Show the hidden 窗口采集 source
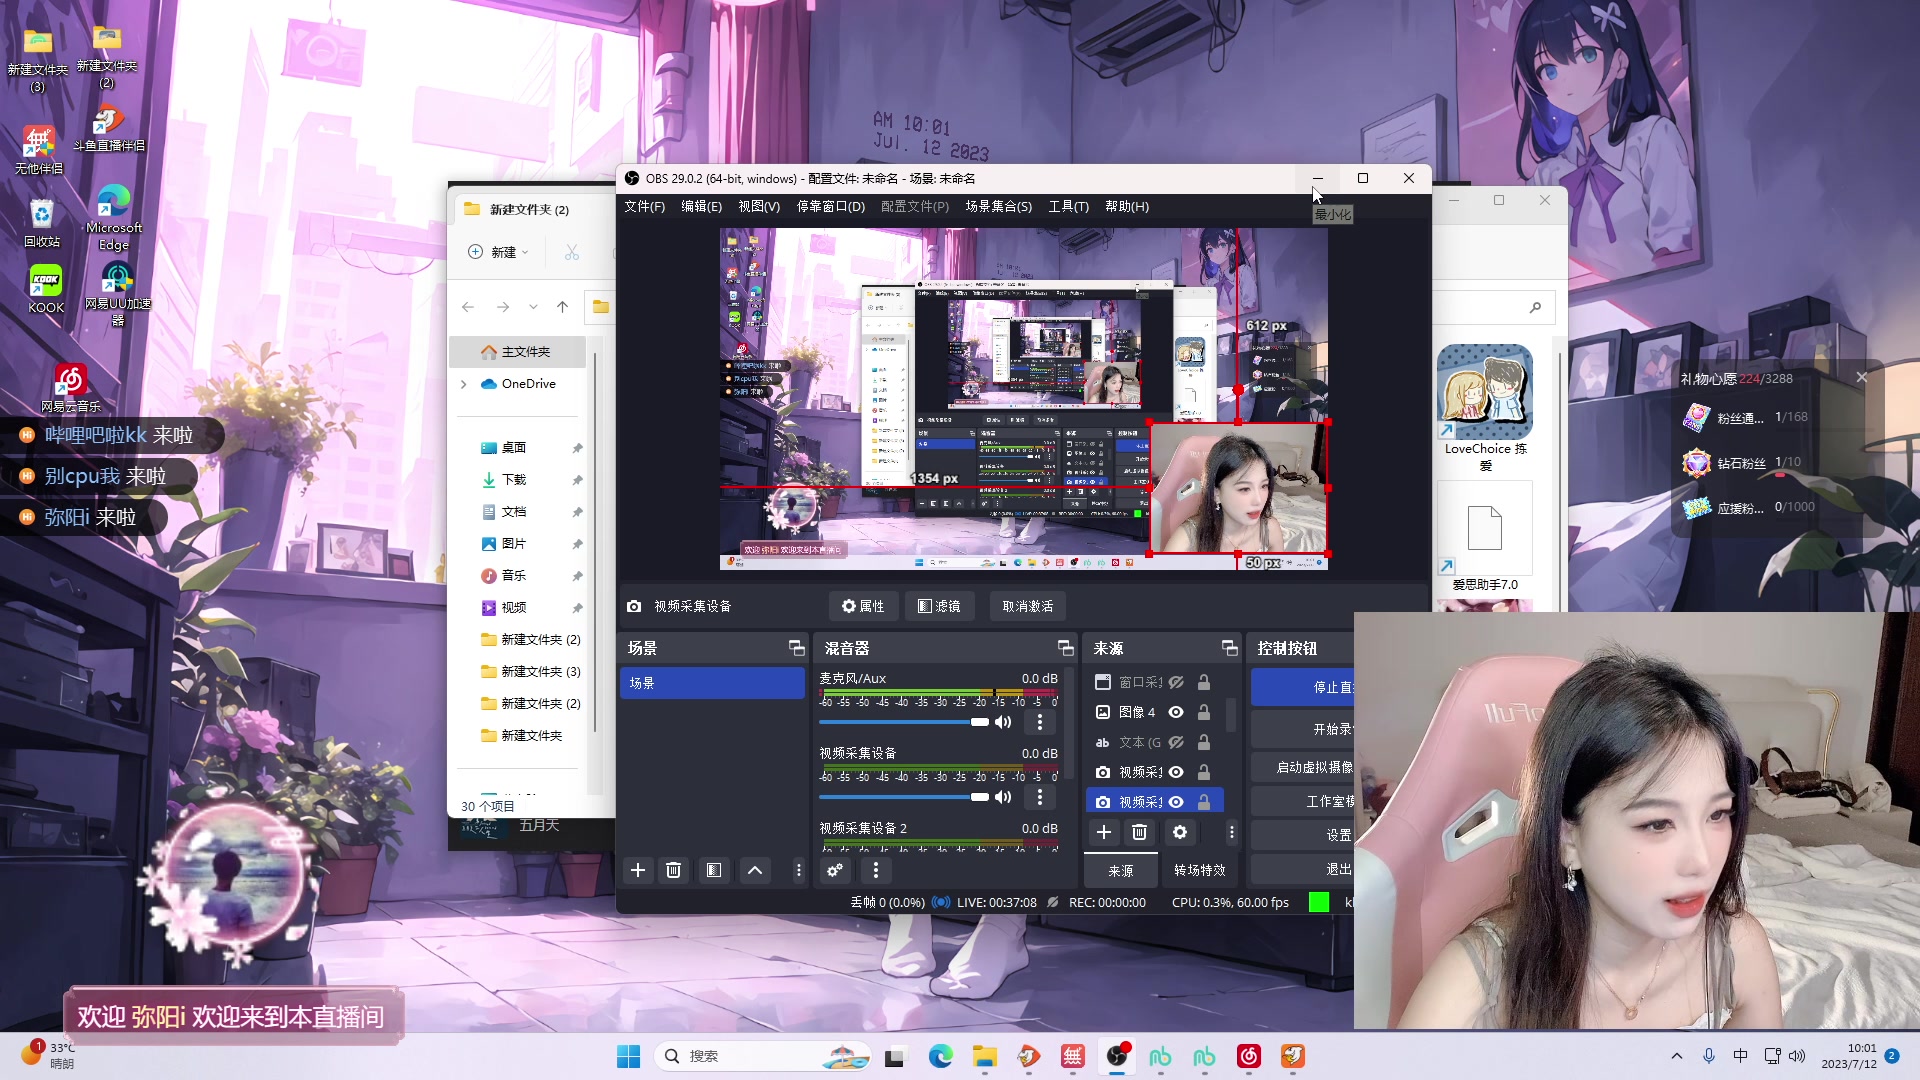 (1177, 682)
